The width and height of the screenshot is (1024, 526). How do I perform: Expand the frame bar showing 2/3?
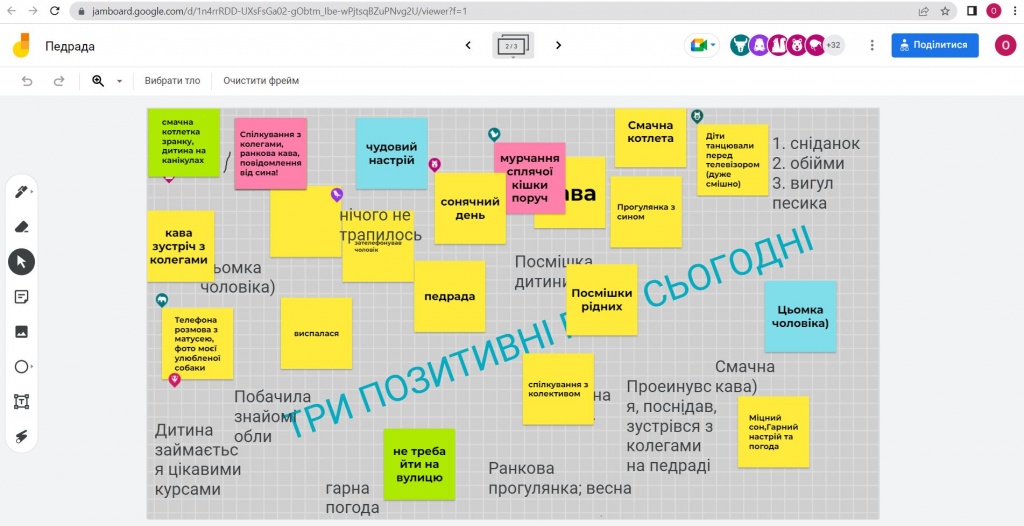[x=513, y=46]
